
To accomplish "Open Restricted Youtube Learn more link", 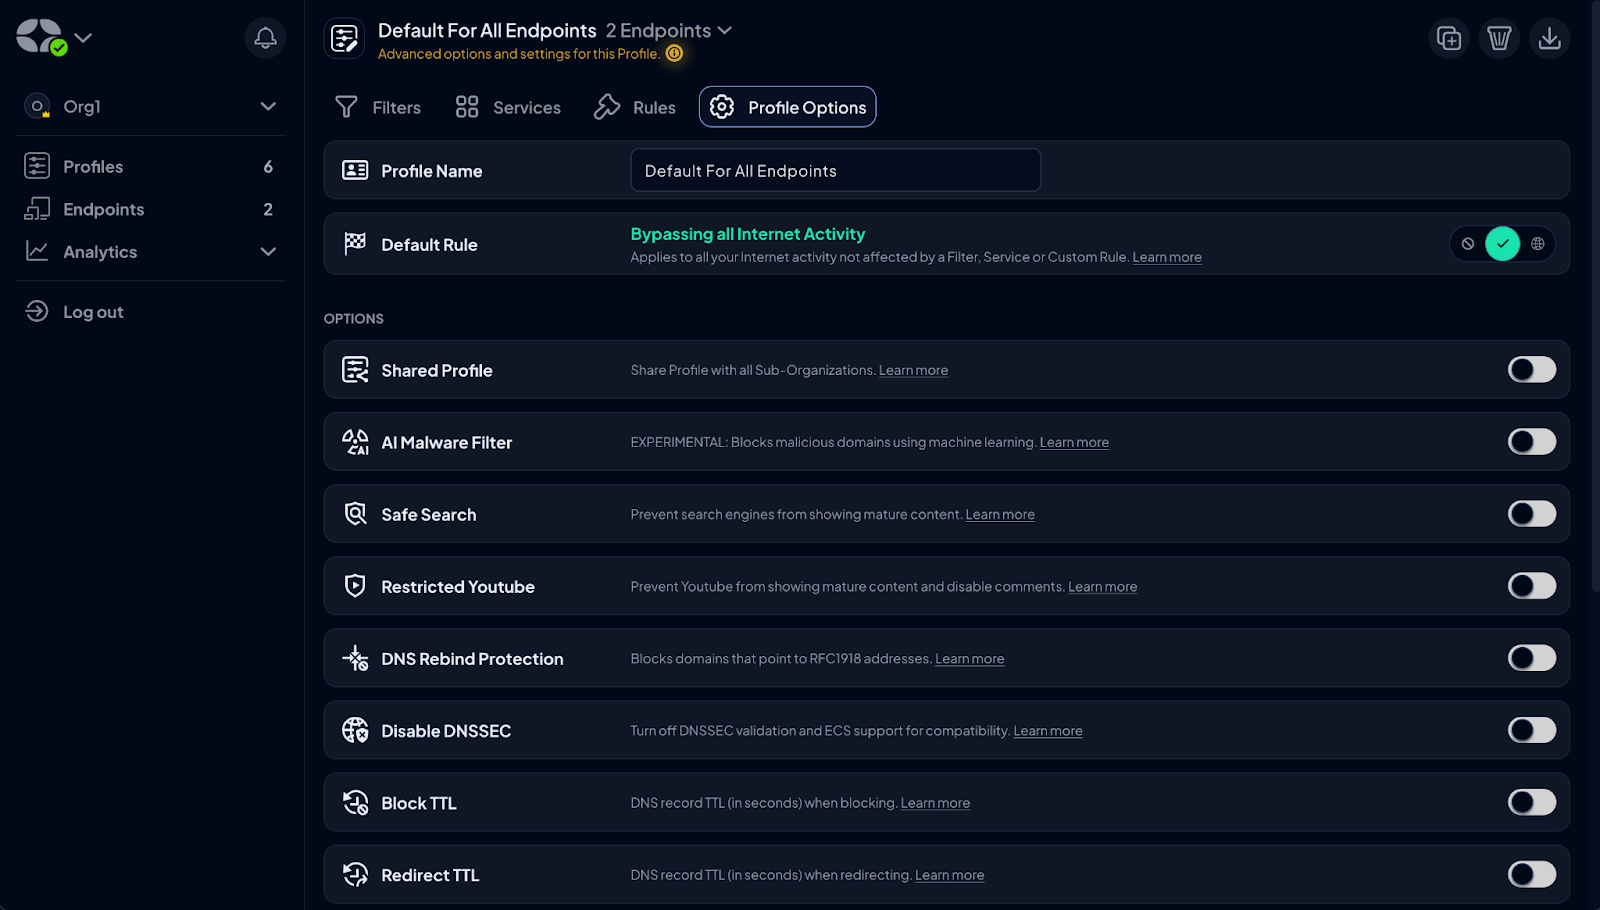I will tap(1102, 586).
